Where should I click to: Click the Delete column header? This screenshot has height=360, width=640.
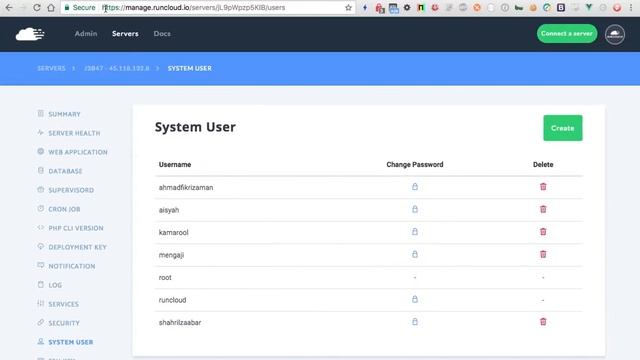click(x=543, y=164)
